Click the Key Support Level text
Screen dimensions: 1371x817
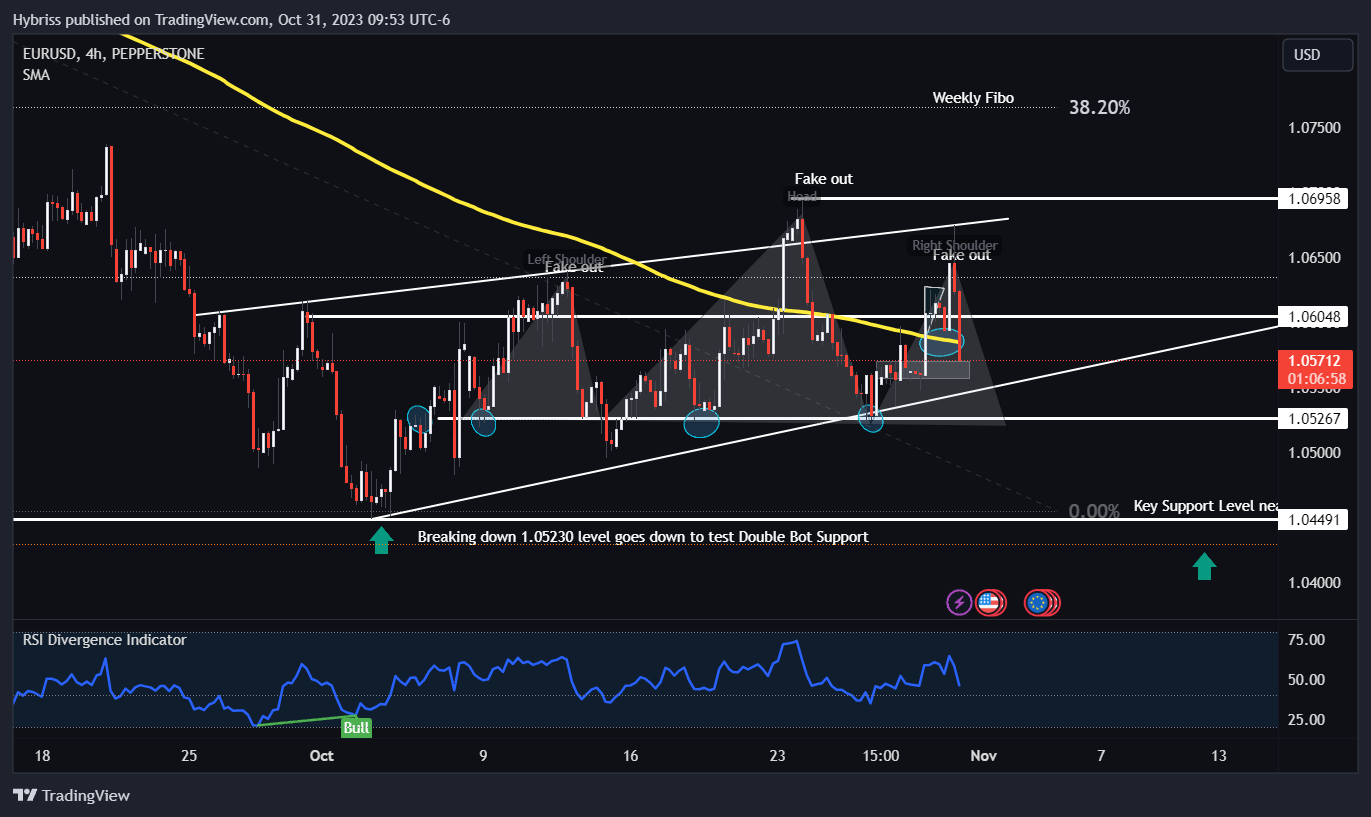[x=1205, y=506]
